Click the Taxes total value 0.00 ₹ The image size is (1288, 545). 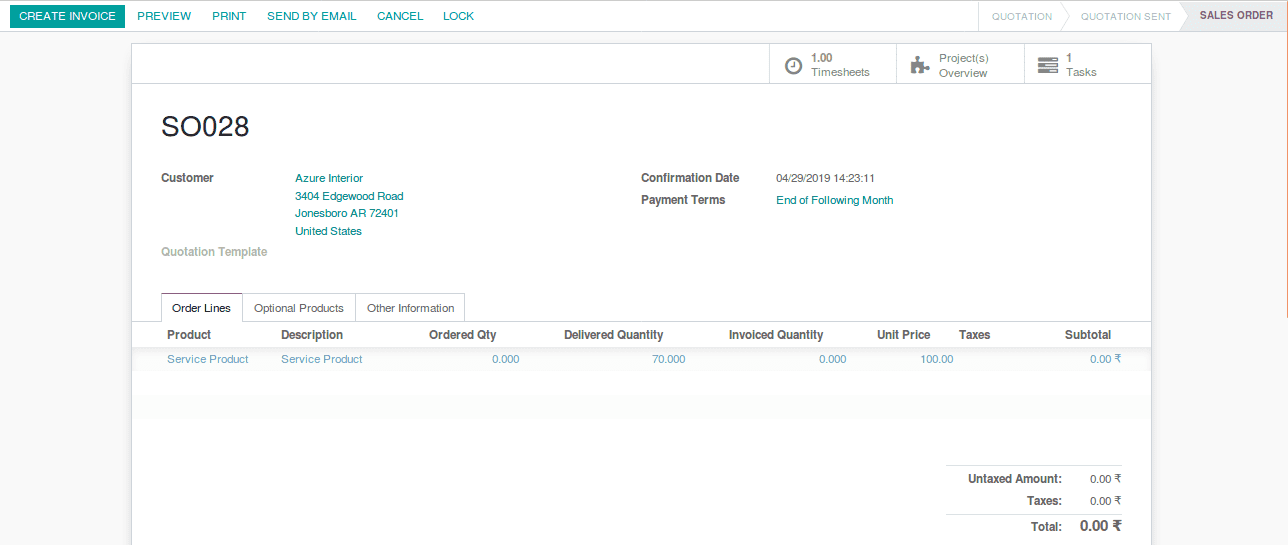click(1105, 501)
